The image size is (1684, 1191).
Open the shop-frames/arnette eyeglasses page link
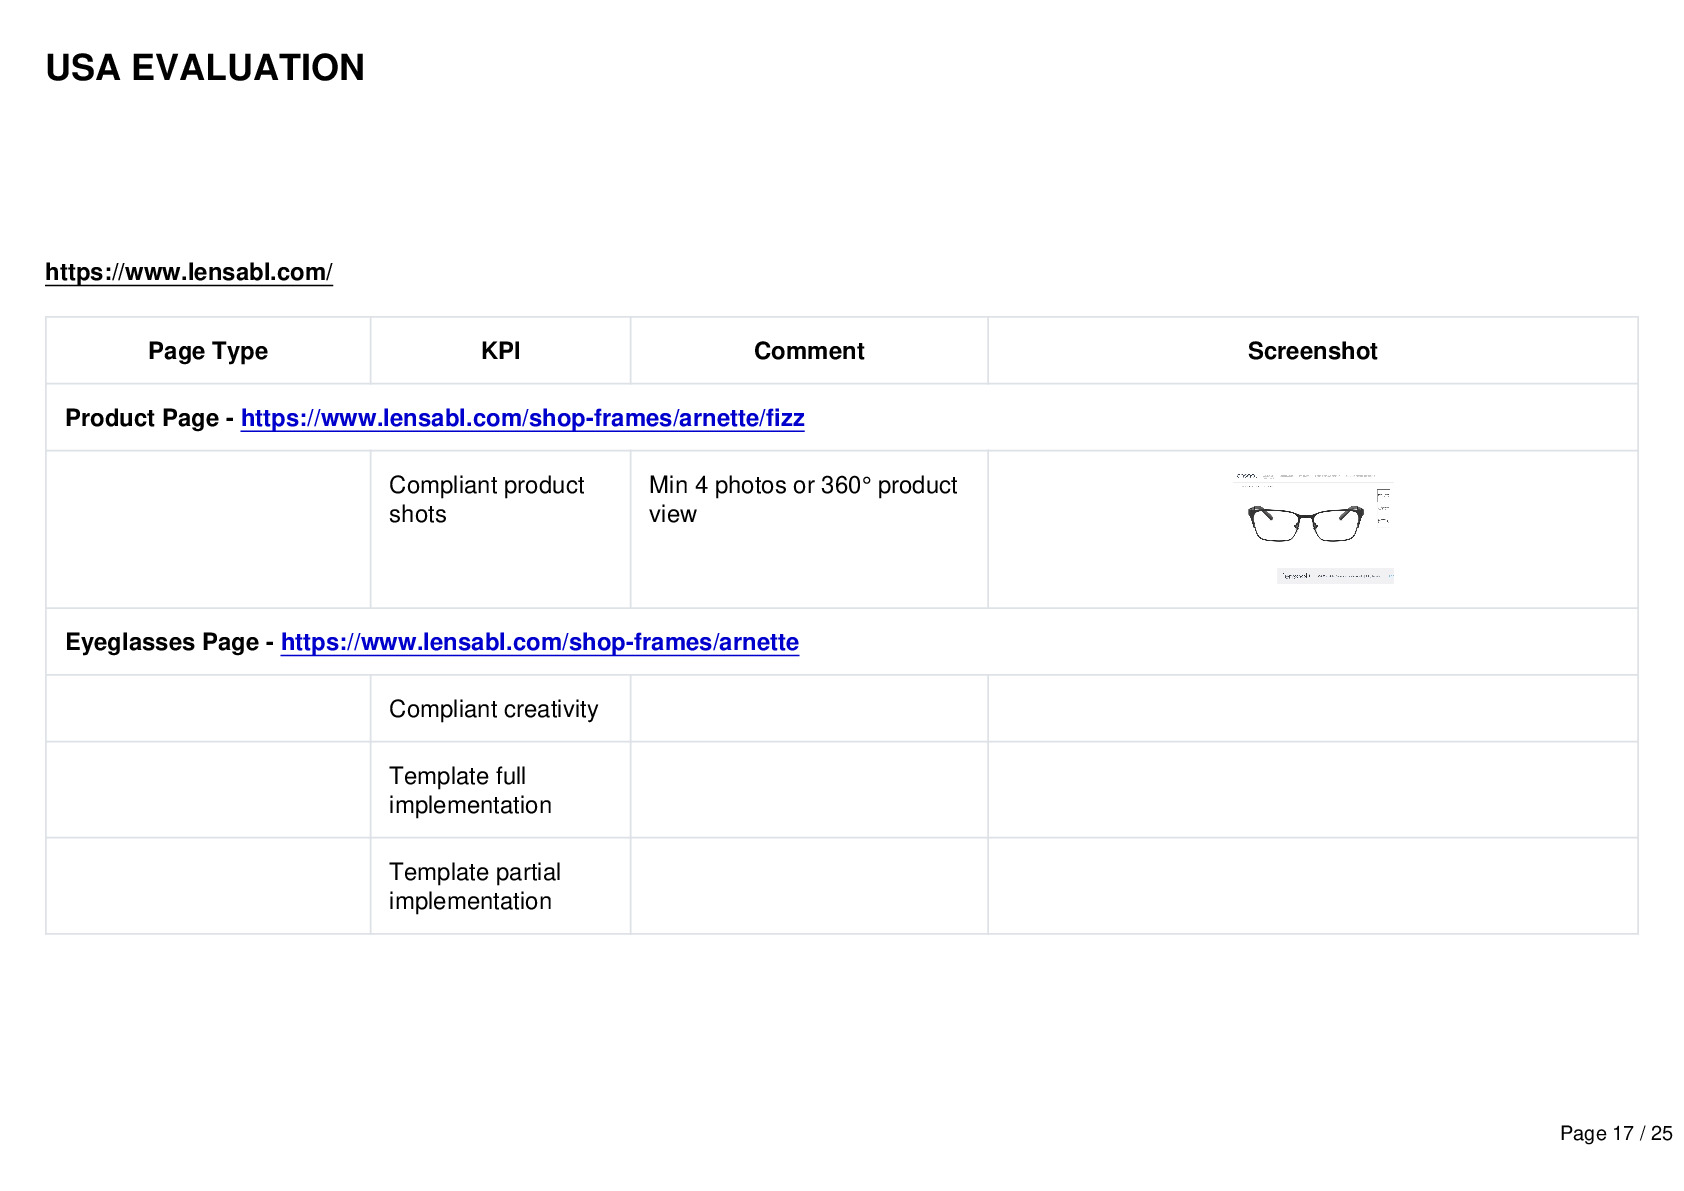(540, 642)
